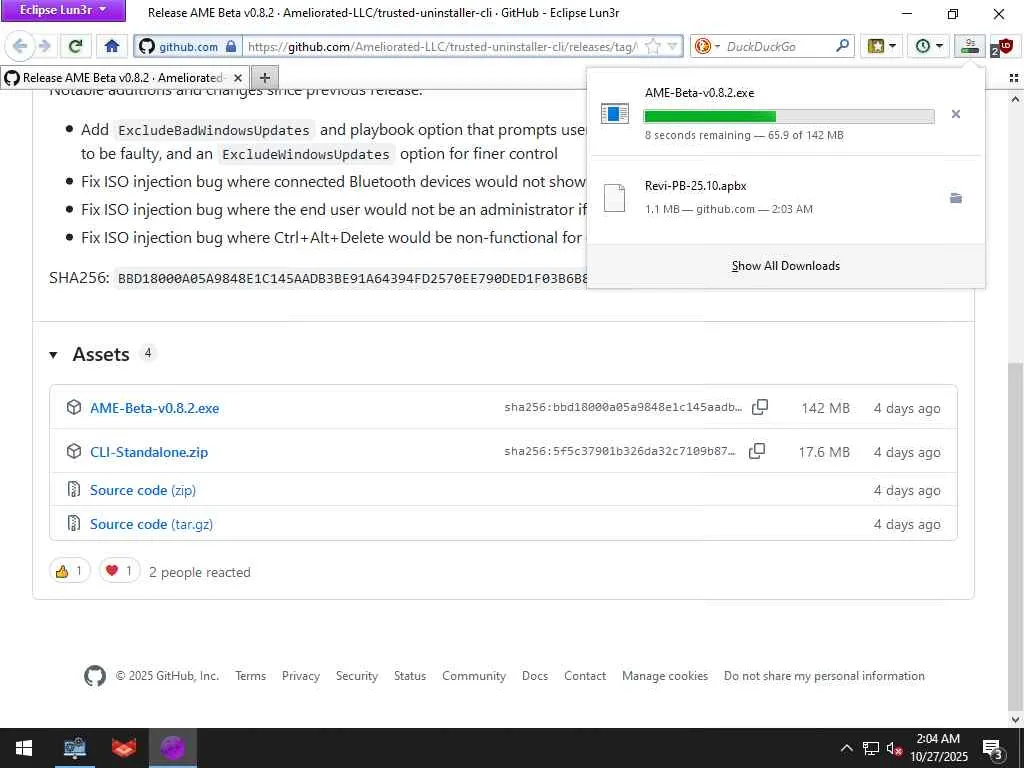Bookmark this page with the star icon
Screen dimensions: 1024x768
point(652,46)
